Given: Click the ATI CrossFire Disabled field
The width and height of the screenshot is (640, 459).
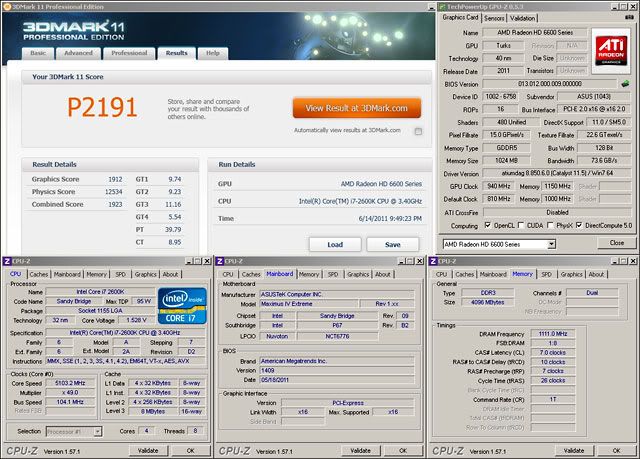Looking at the screenshot, I should (x=557, y=212).
